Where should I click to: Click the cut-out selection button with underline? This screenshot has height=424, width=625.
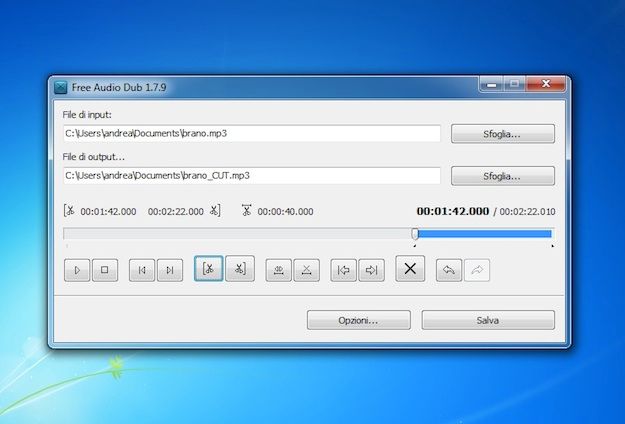(307, 270)
